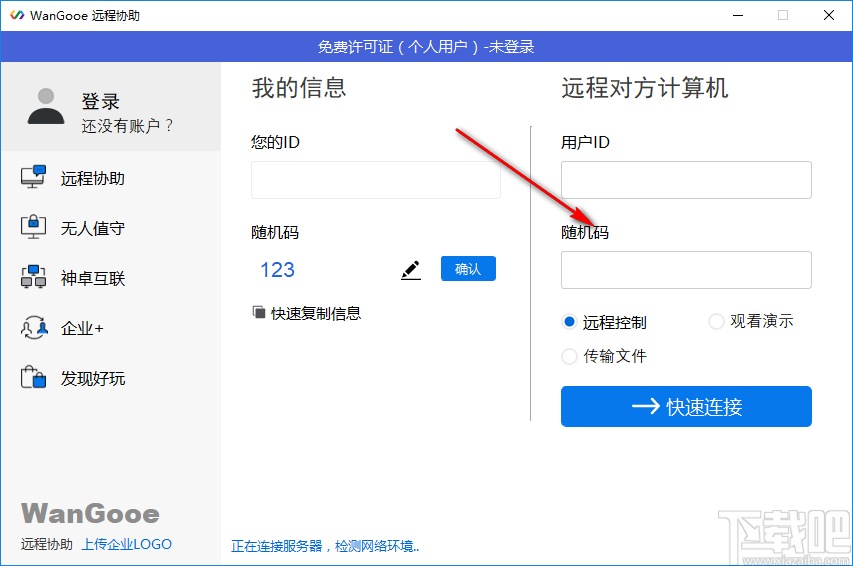Select the 观看演示 radio button
853x566 pixels.
tap(716, 322)
